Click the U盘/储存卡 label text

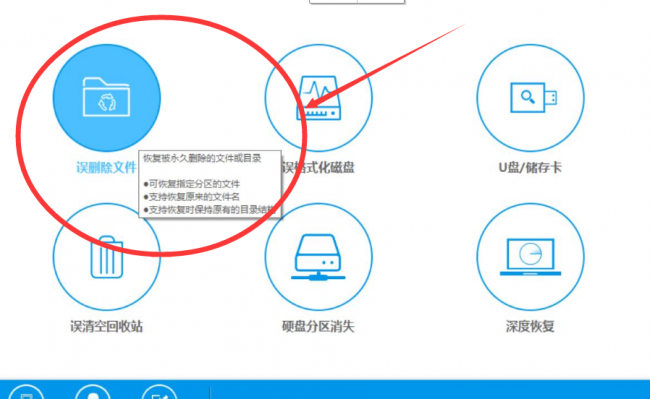pos(530,167)
